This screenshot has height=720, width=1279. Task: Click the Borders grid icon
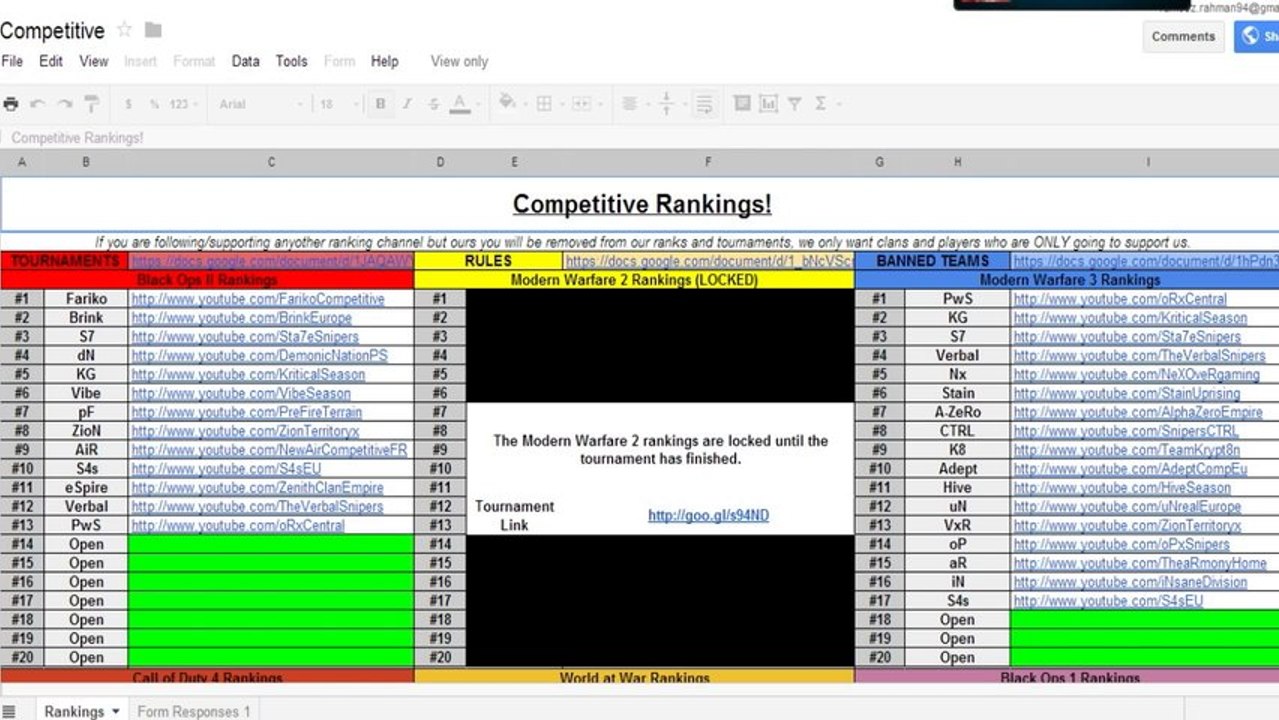(x=544, y=103)
